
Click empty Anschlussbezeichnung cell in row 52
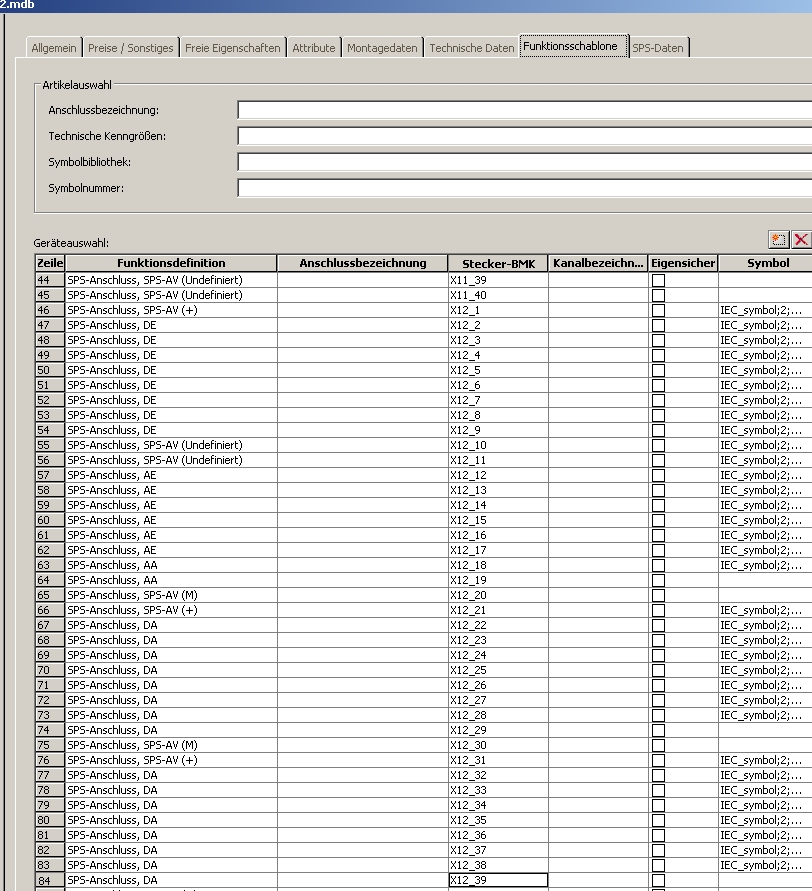click(363, 400)
